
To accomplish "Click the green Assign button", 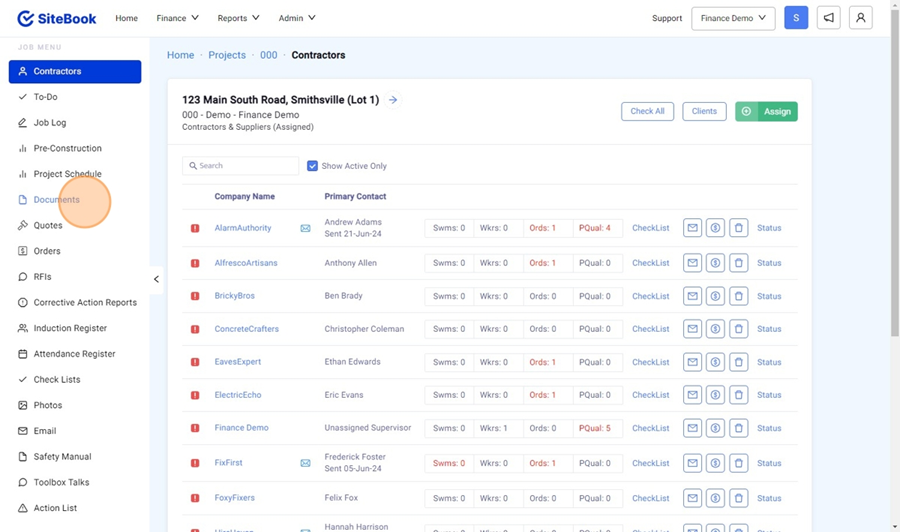I will 766,111.
